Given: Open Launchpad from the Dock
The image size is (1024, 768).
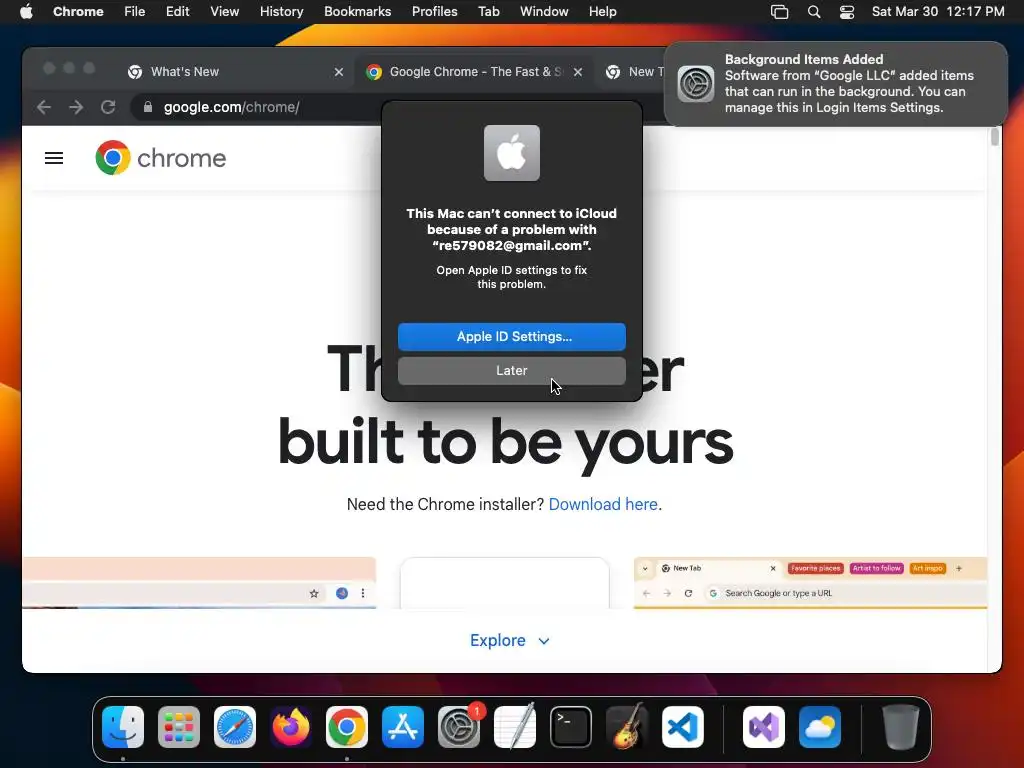Looking at the screenshot, I should [179, 727].
